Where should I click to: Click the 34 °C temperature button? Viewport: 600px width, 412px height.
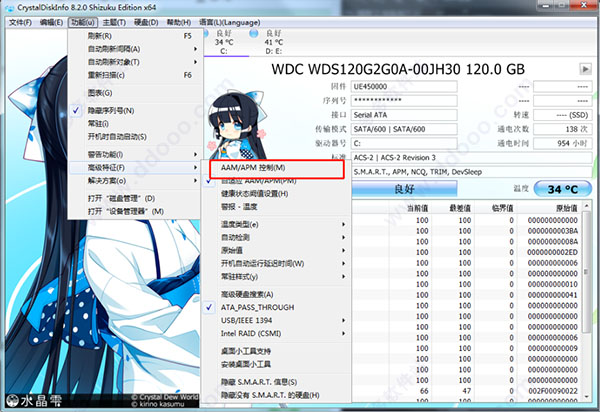(x=562, y=189)
